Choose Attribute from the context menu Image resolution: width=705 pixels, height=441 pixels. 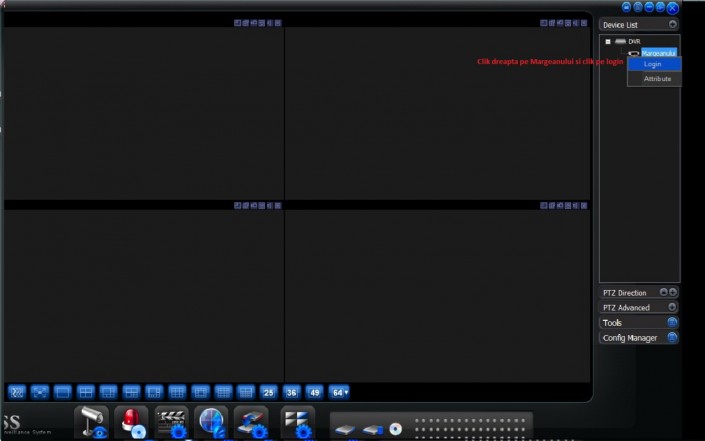click(x=657, y=78)
